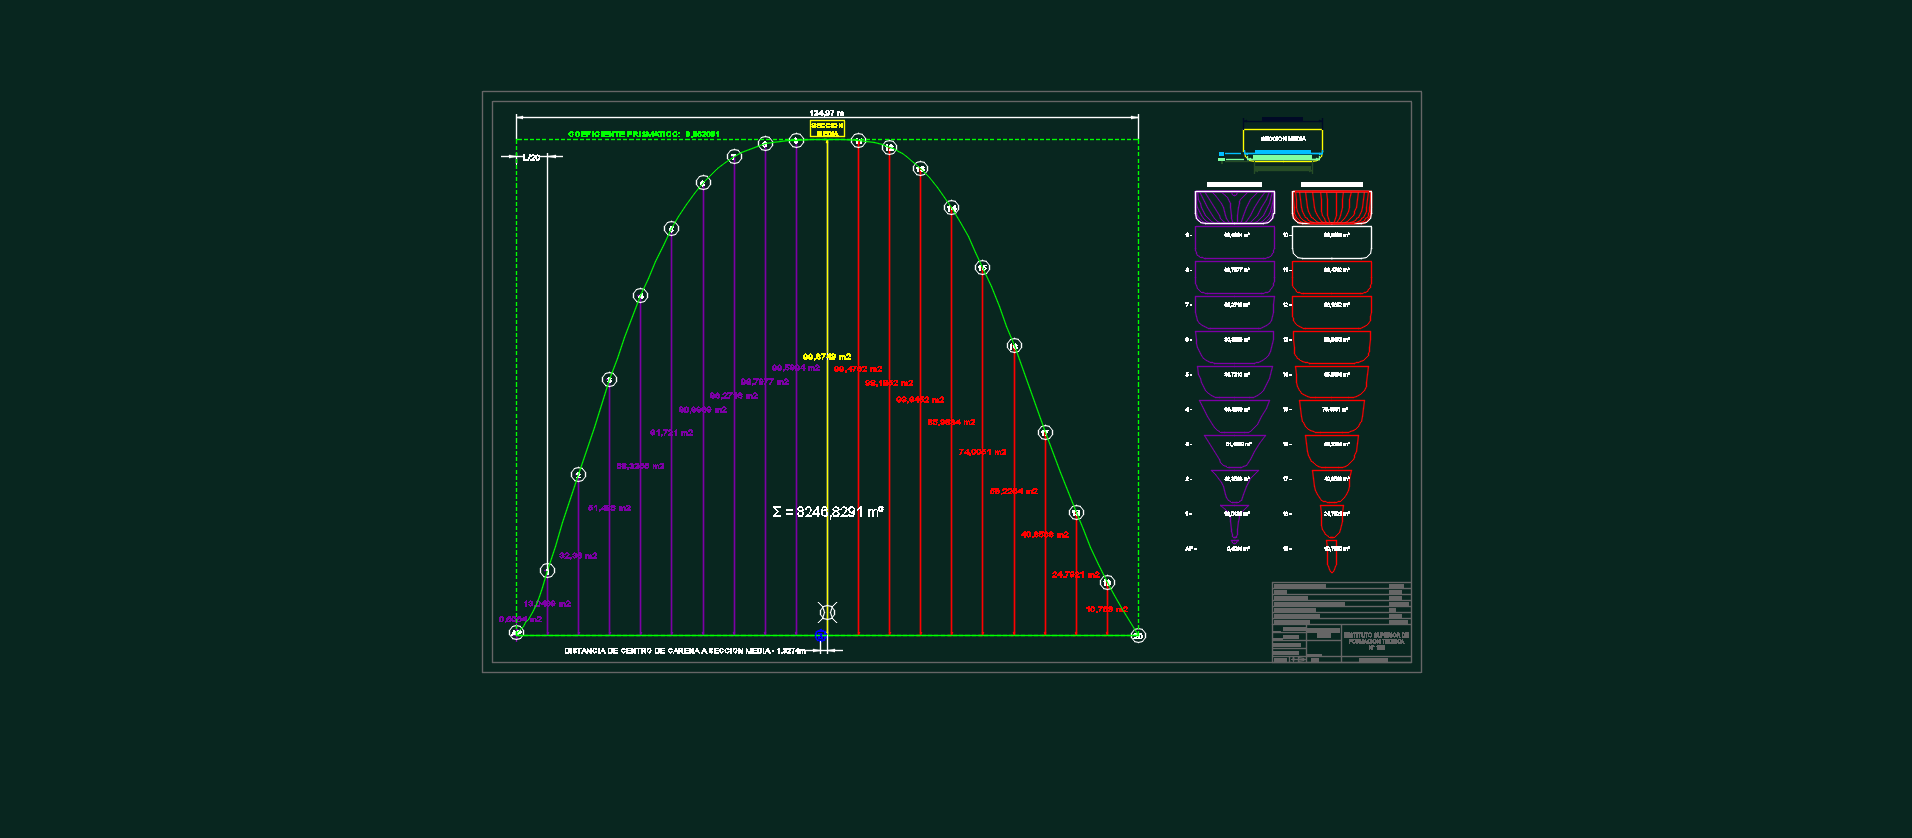Click the red 74,0051 m2 area label

click(982, 452)
